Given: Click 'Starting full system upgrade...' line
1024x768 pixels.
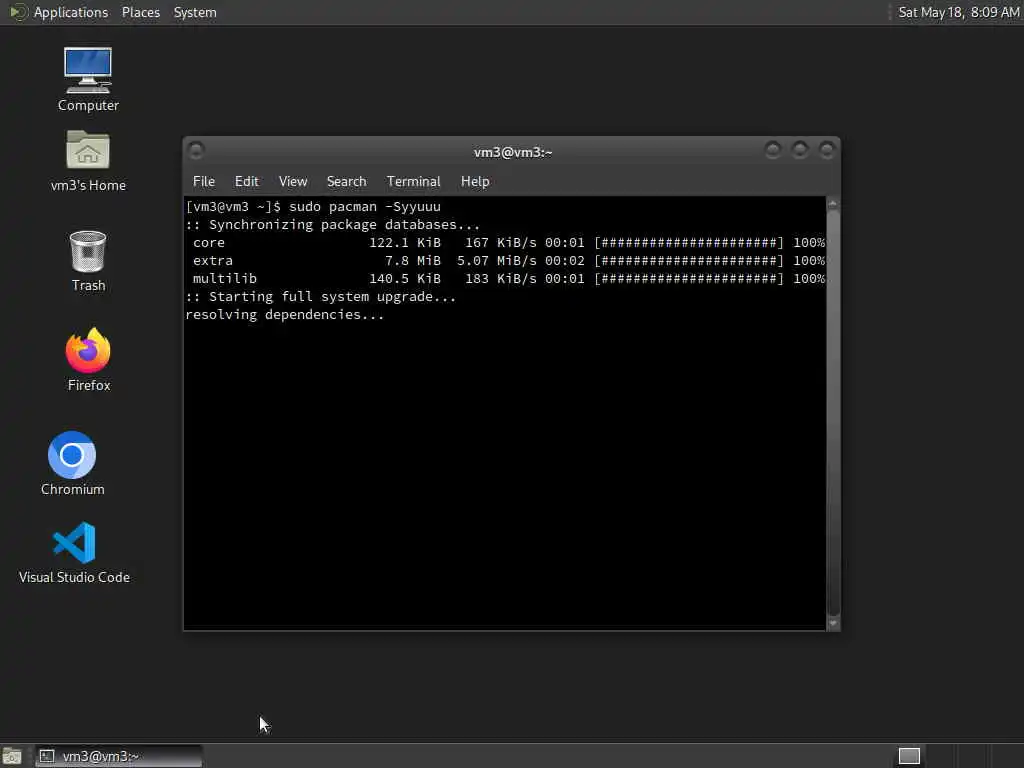Looking at the screenshot, I should coord(320,296).
